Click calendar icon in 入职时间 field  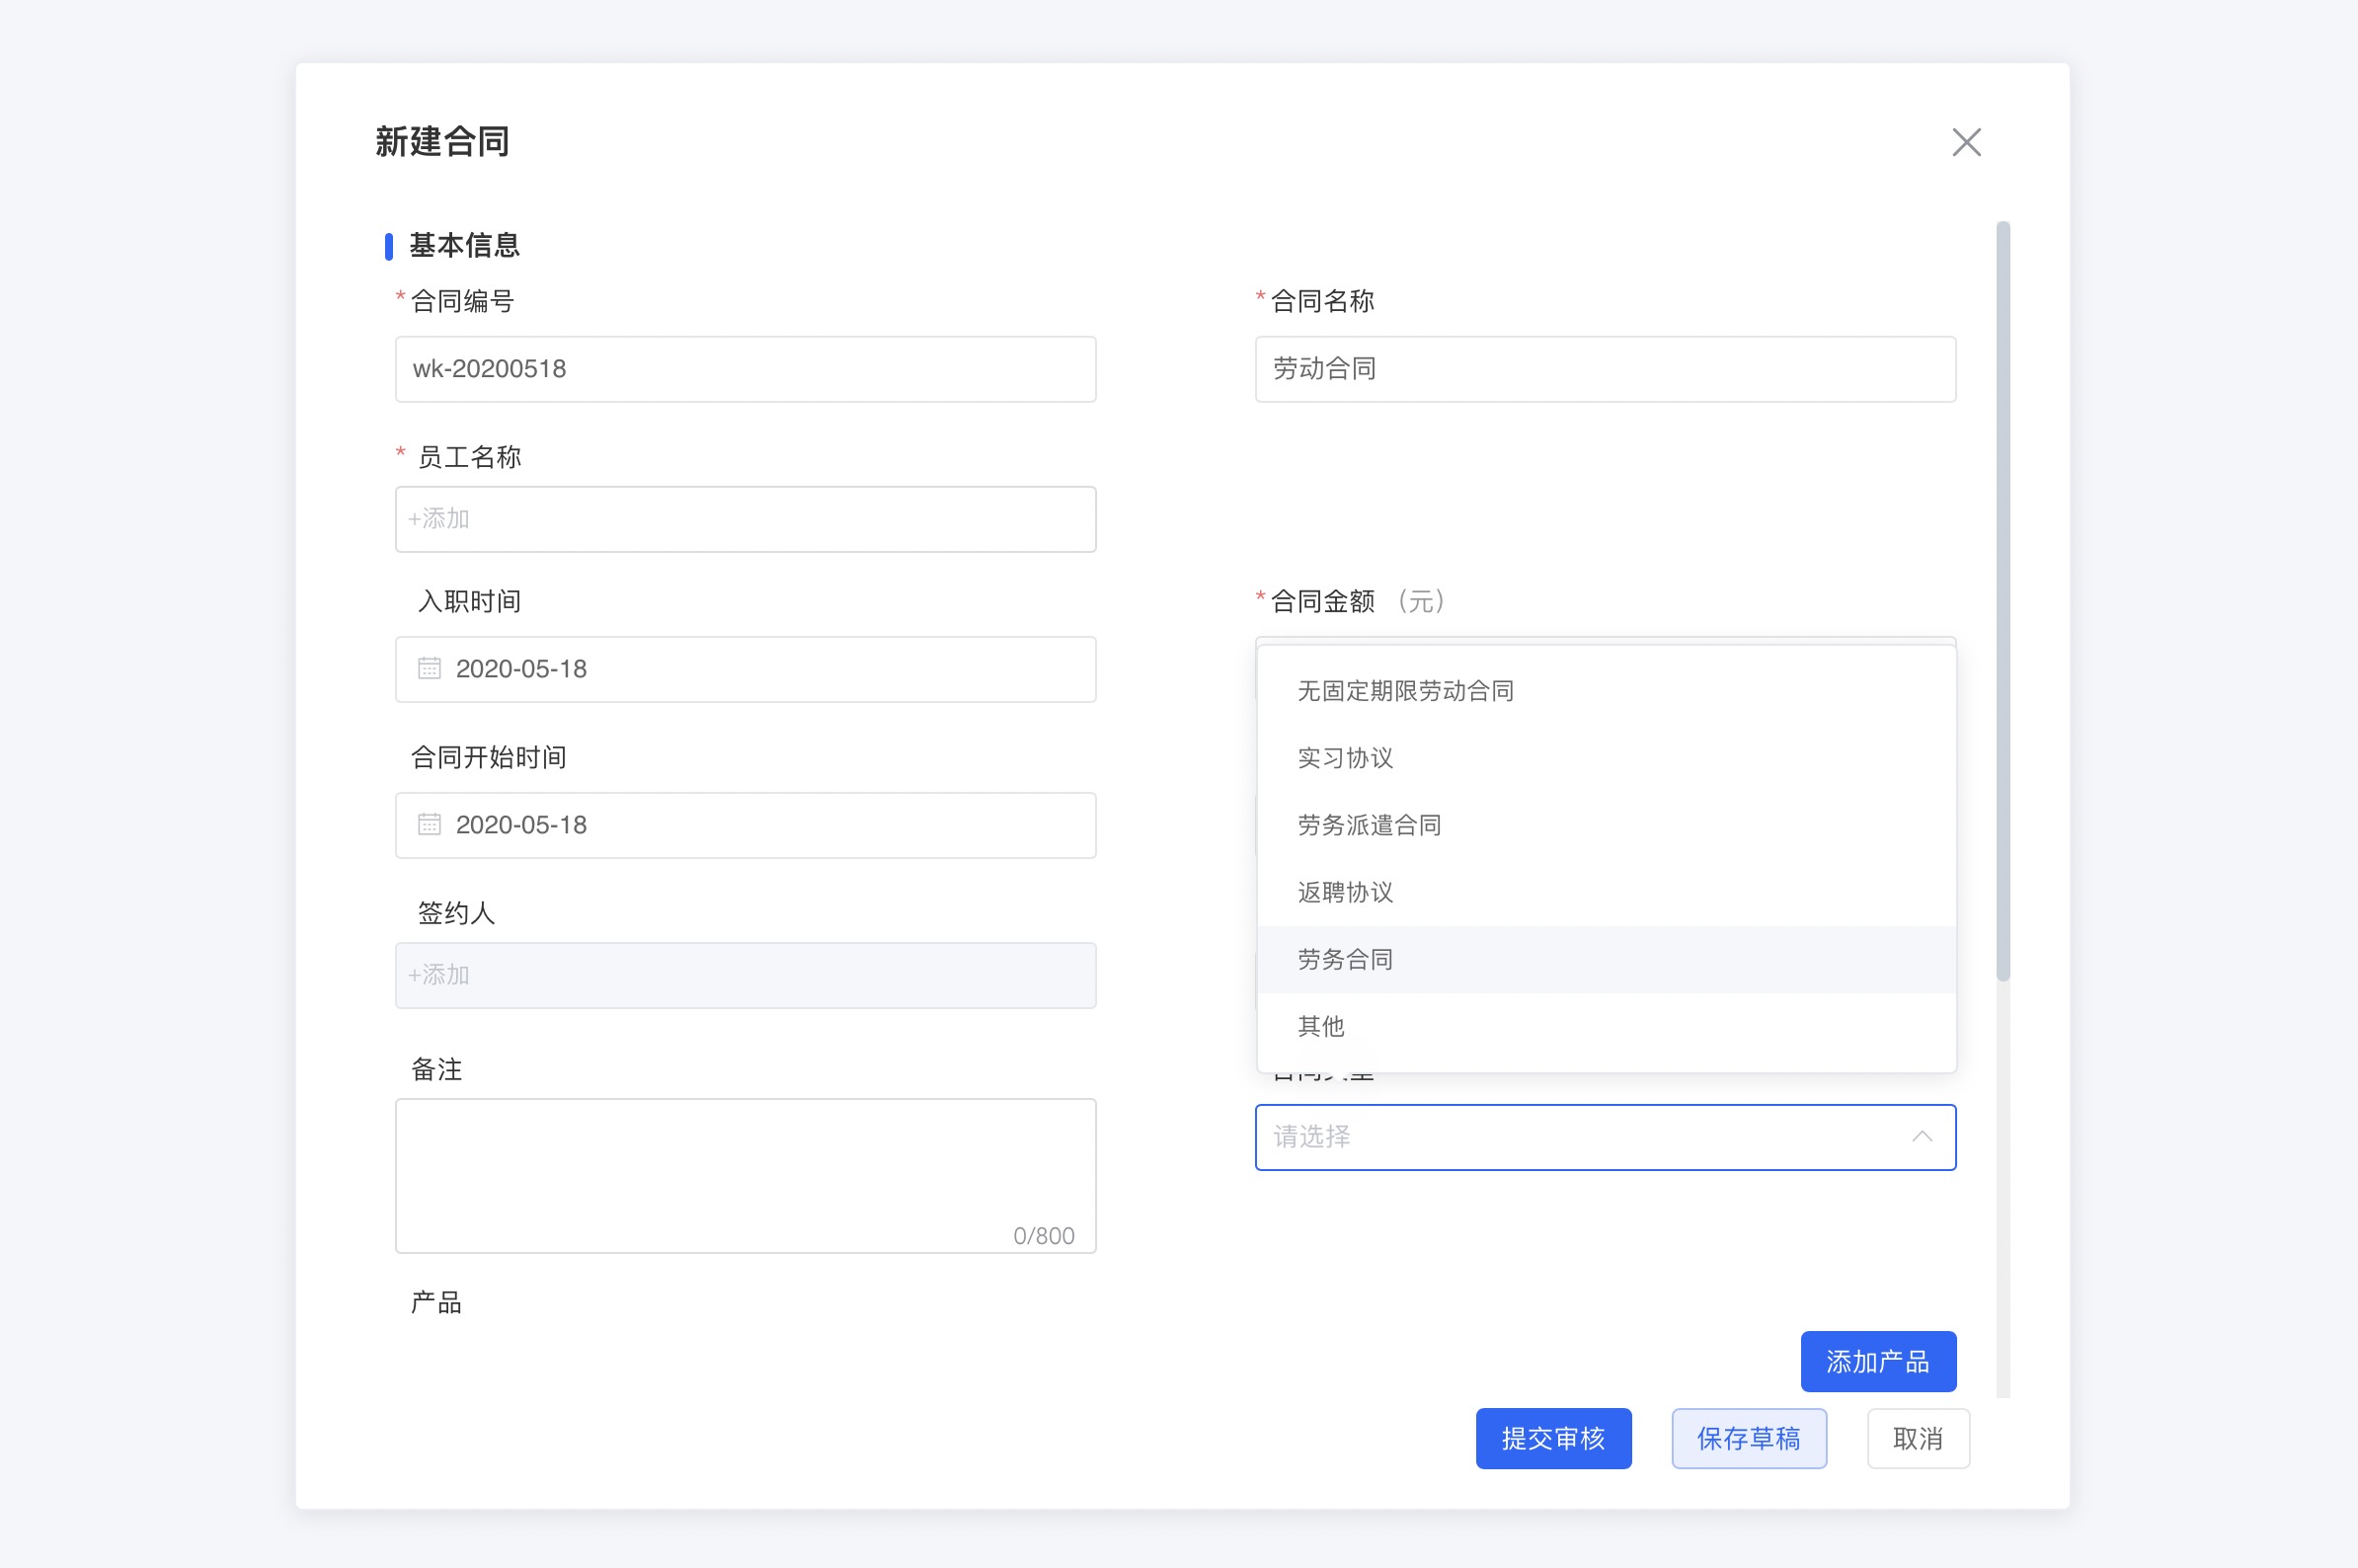pos(429,668)
